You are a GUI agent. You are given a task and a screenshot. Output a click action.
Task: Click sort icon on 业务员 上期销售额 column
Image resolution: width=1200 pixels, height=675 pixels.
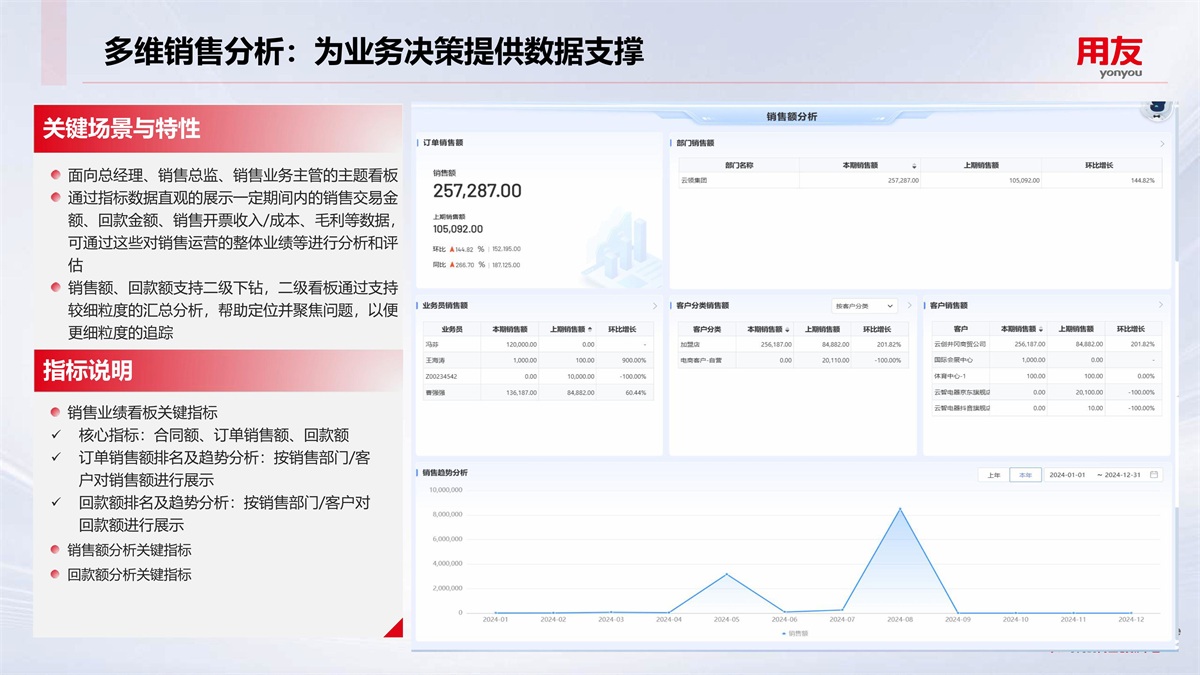click(590, 329)
